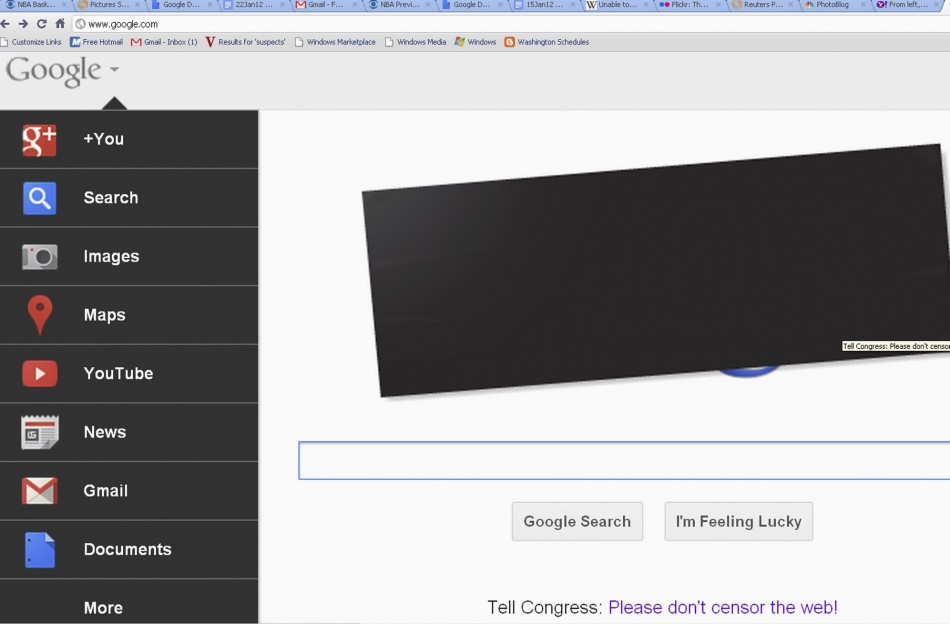950x624 pixels.
Task: Click the blacked-out Google doodle logo
Action: [657, 271]
